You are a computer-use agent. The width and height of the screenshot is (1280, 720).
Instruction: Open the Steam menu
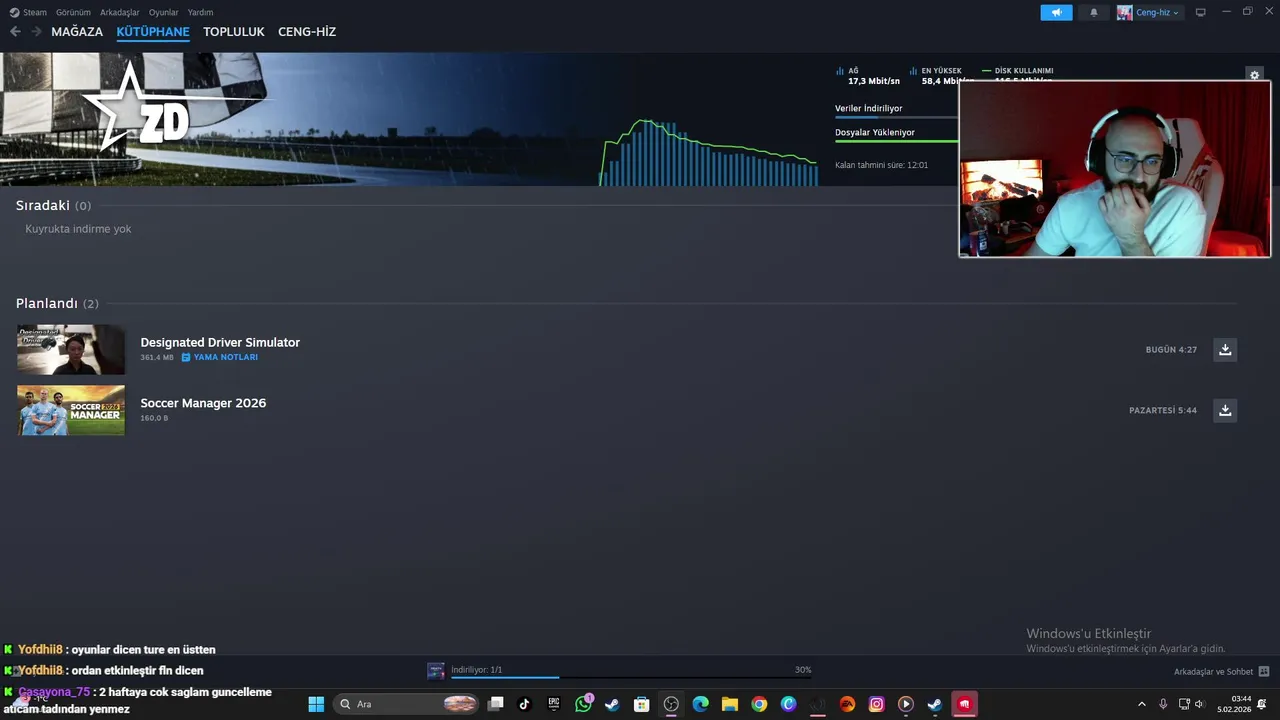[x=28, y=12]
